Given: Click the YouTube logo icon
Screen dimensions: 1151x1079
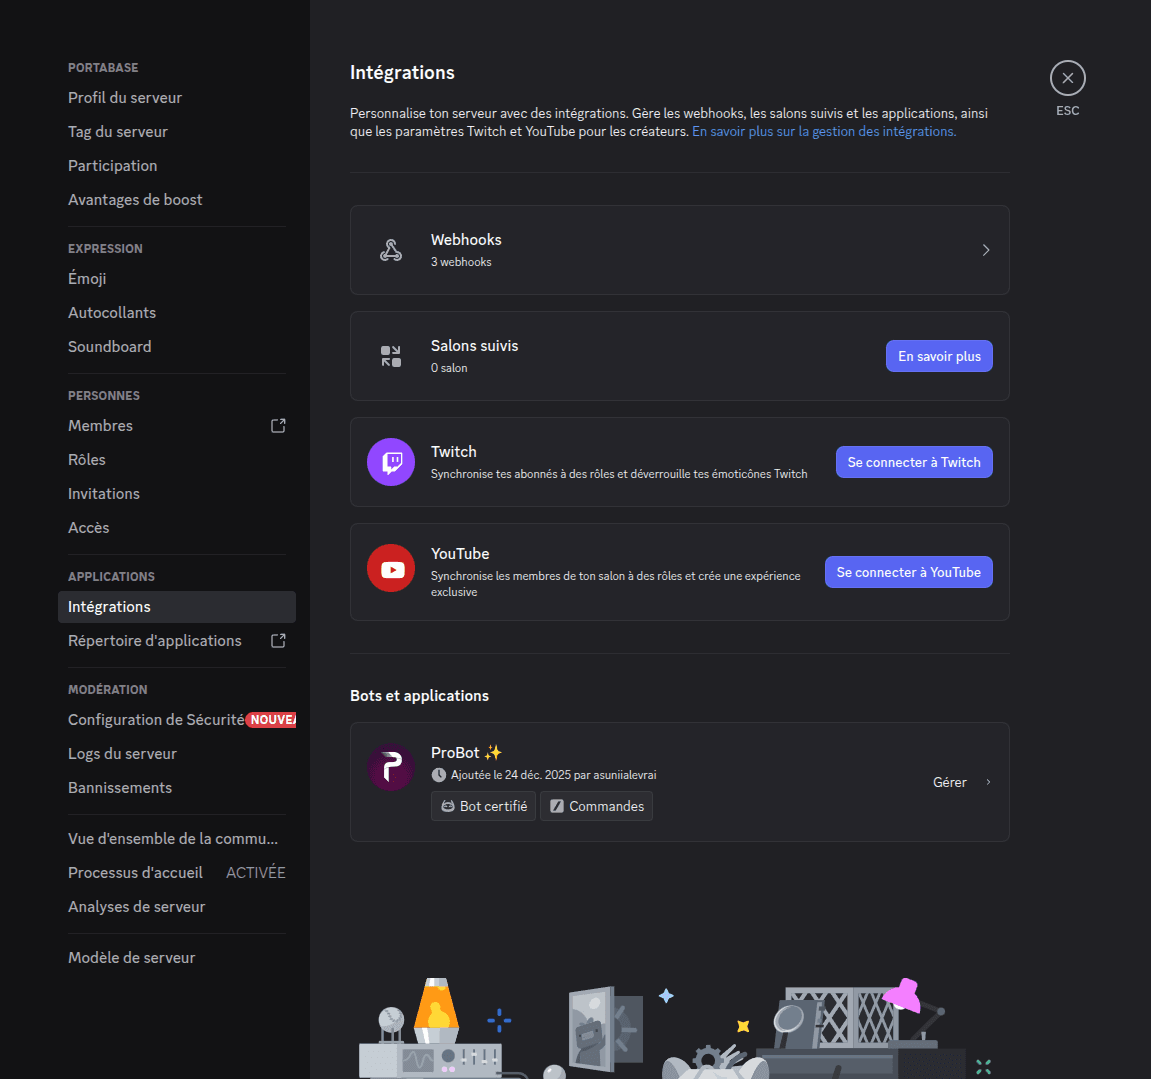Looking at the screenshot, I should pos(390,567).
